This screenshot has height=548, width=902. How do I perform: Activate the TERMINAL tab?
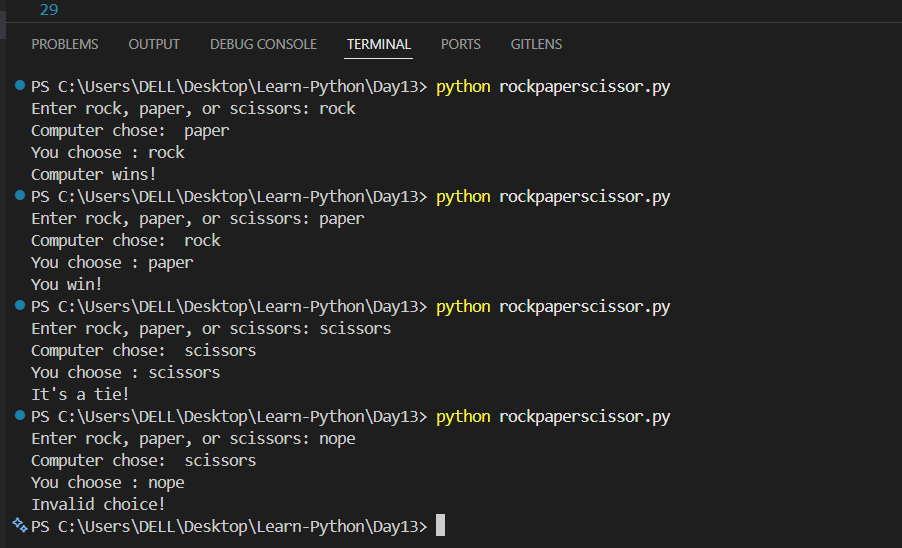click(379, 44)
